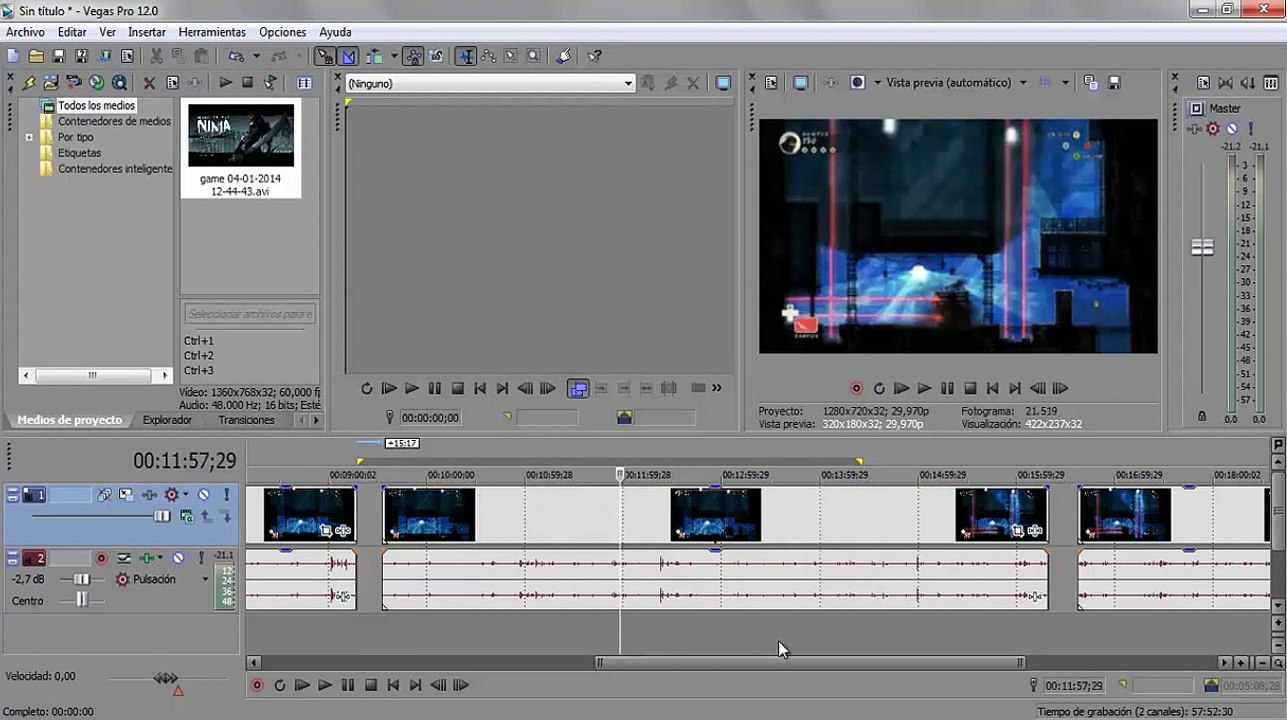Open the Views icon in Project Media toolbar

[x=305, y=83]
